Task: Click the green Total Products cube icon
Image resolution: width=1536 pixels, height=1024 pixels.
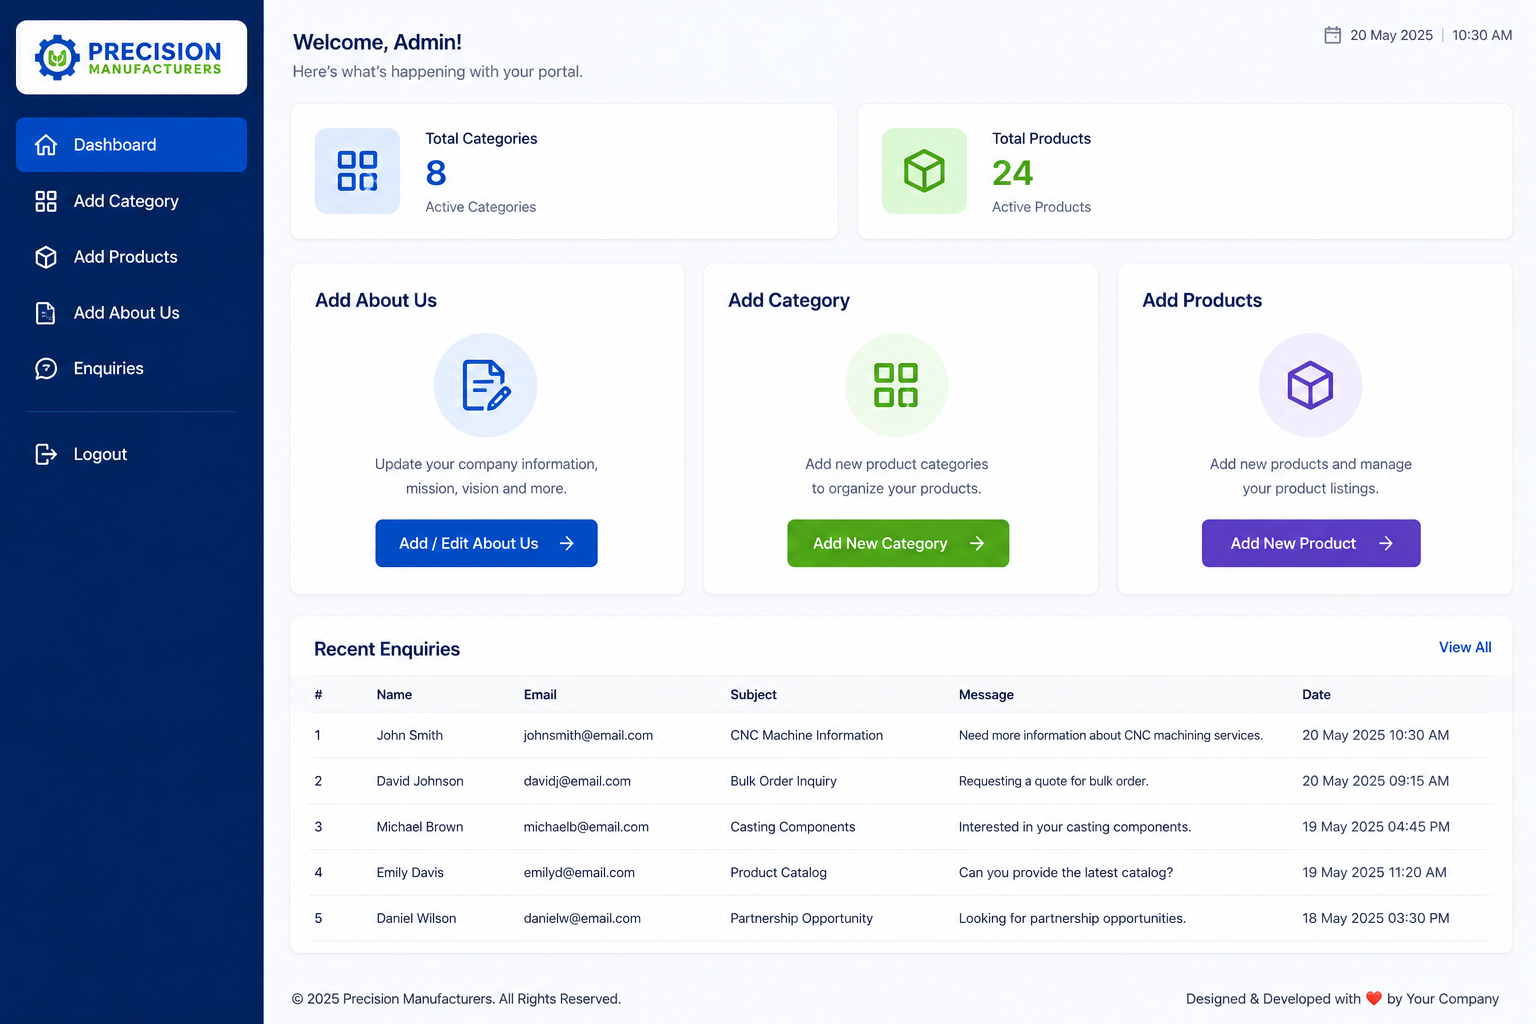Action: coord(924,171)
